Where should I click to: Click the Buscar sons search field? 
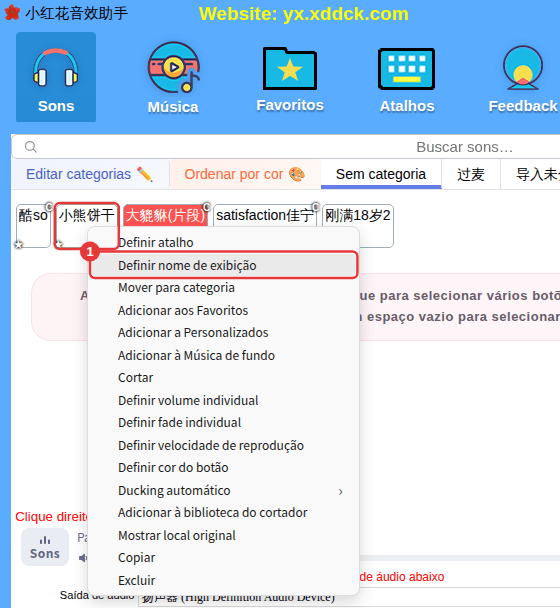coord(287,147)
